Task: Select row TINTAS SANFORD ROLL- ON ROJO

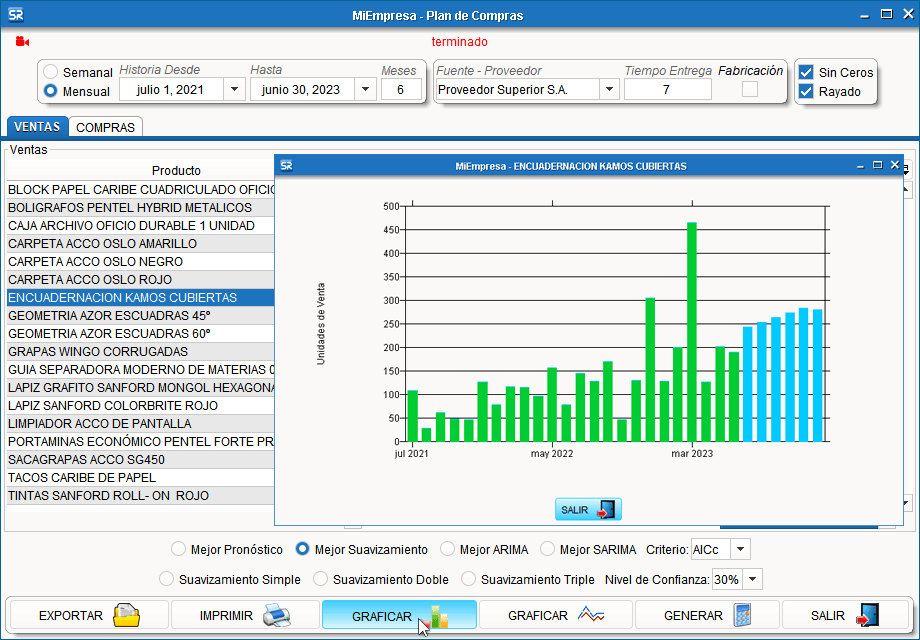Action: (140, 496)
